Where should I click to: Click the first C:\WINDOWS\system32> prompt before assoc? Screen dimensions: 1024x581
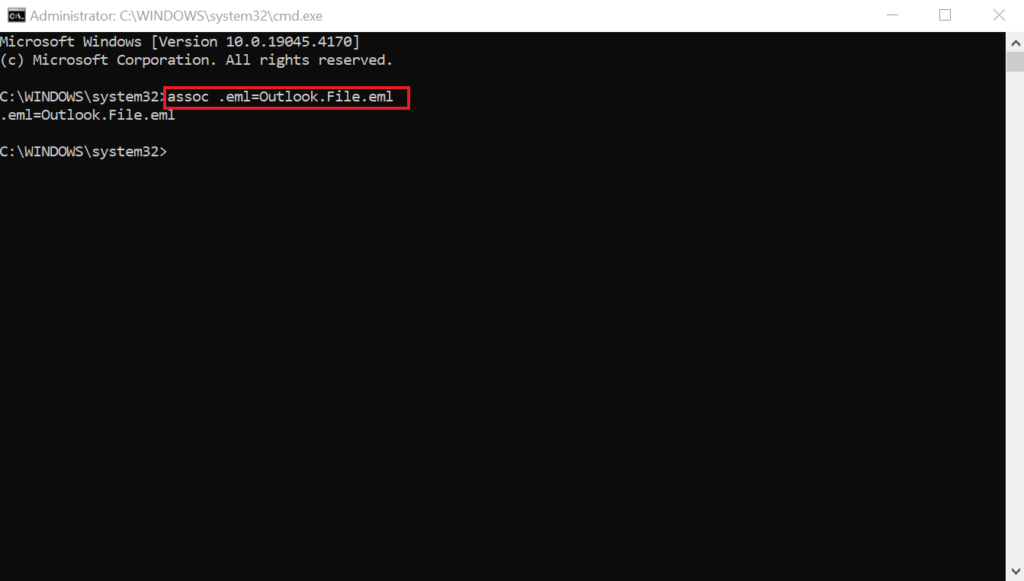click(81, 97)
